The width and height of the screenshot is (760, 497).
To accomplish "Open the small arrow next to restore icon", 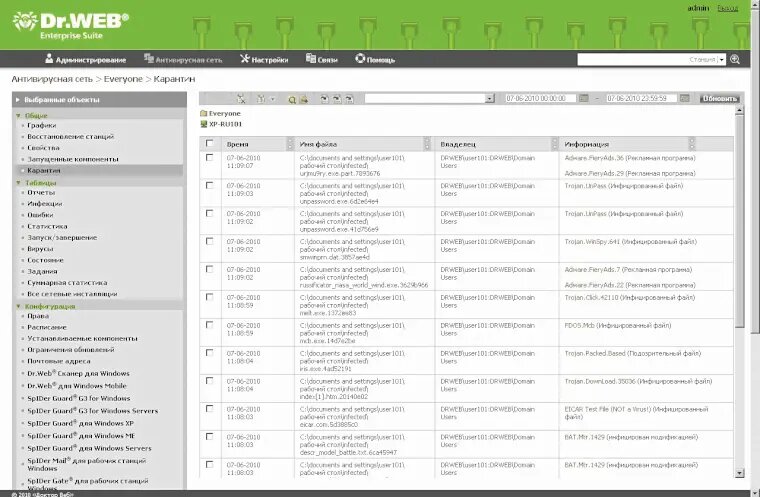I will [272, 99].
